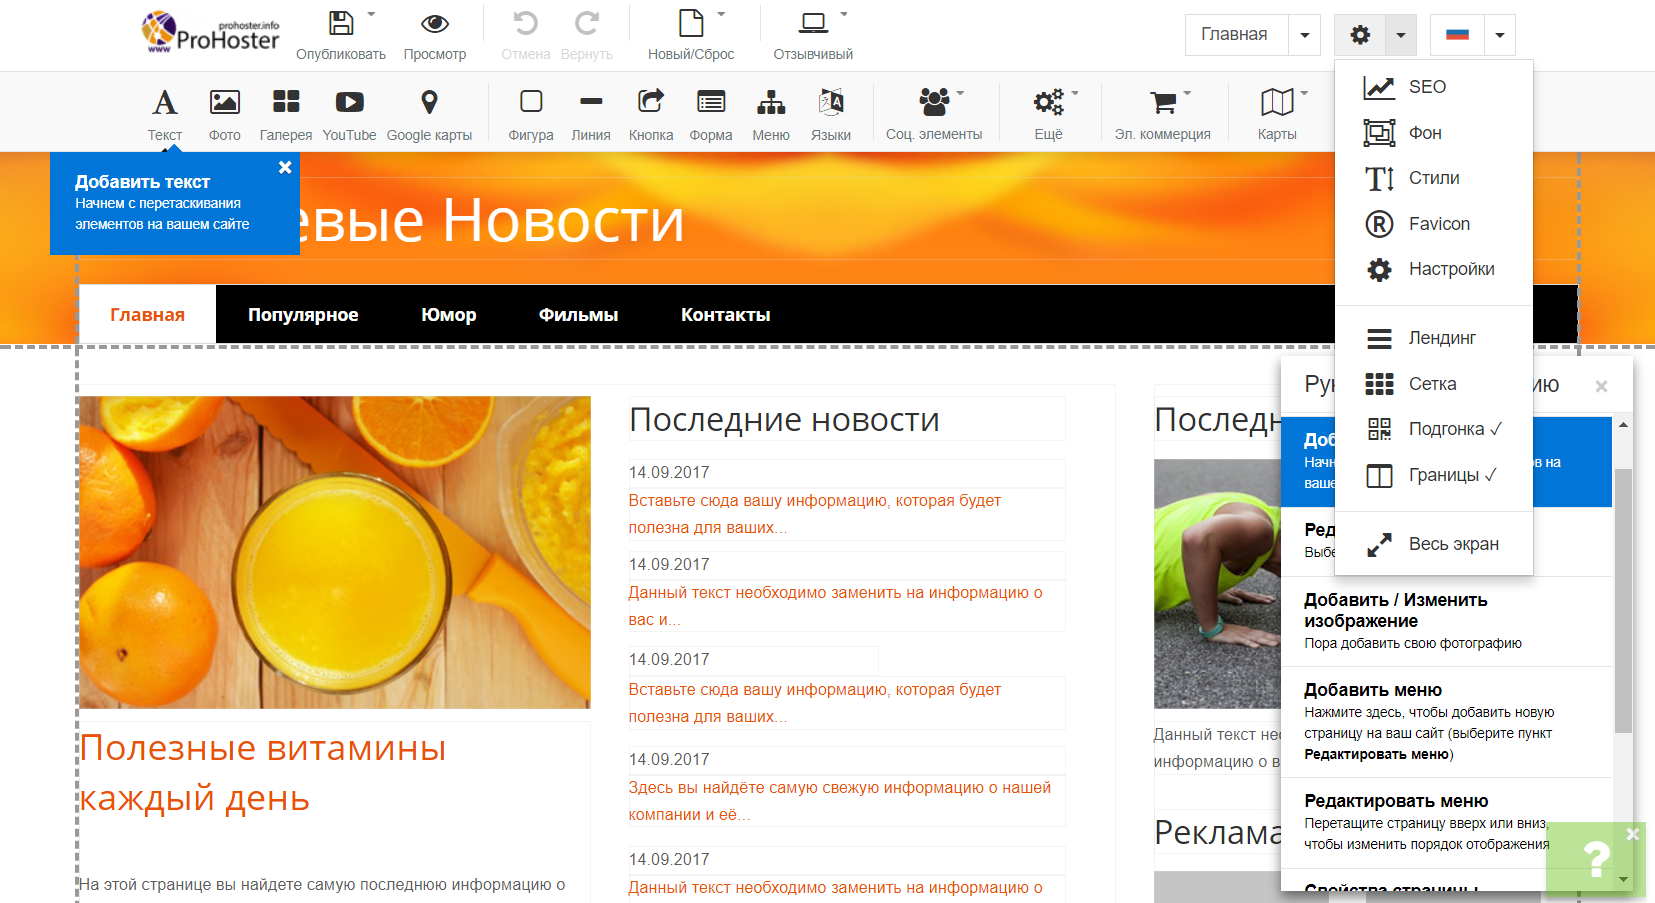This screenshot has height=903, width=1655.
Task: Select the Button element tool
Action: tap(651, 103)
